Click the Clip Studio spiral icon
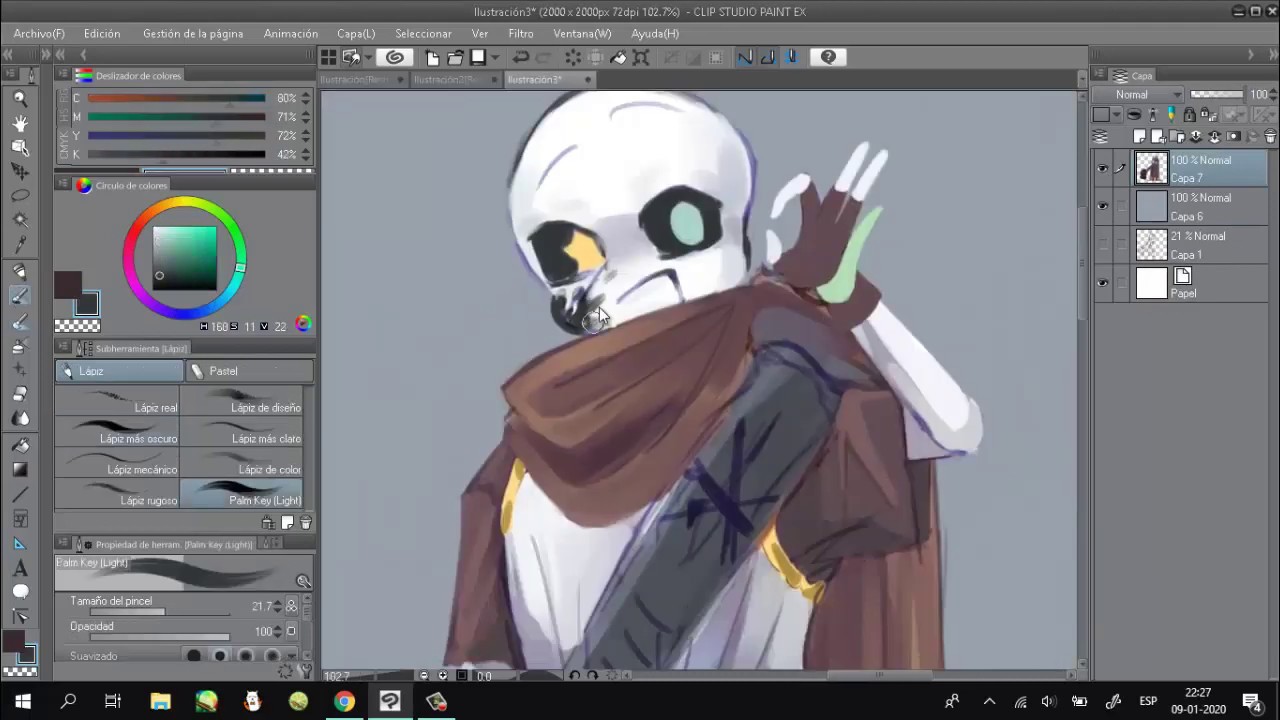Viewport: 1280px width, 720px height. [x=394, y=57]
